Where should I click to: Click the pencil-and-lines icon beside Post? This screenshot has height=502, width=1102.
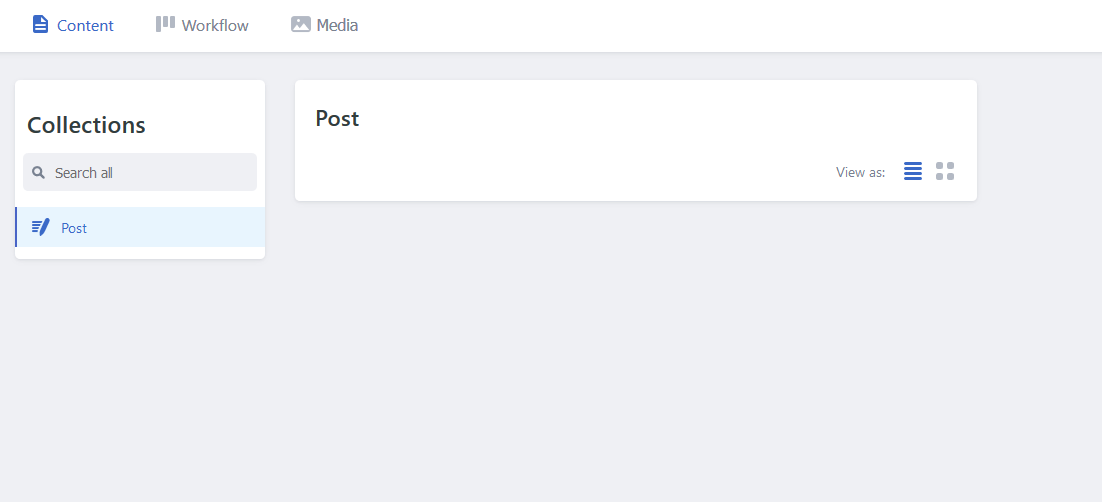pos(41,227)
